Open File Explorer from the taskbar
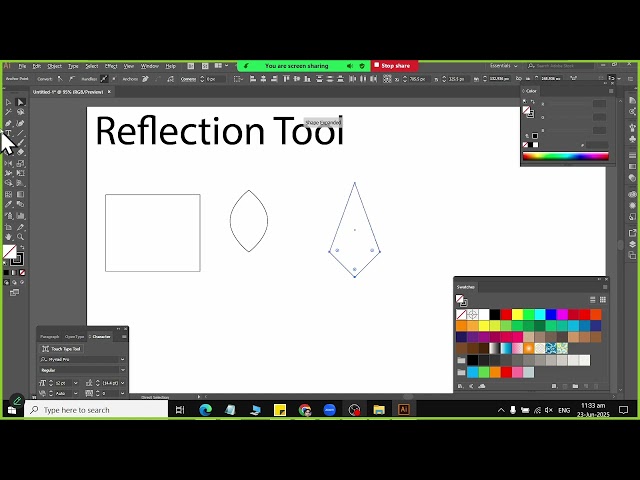 click(379, 410)
